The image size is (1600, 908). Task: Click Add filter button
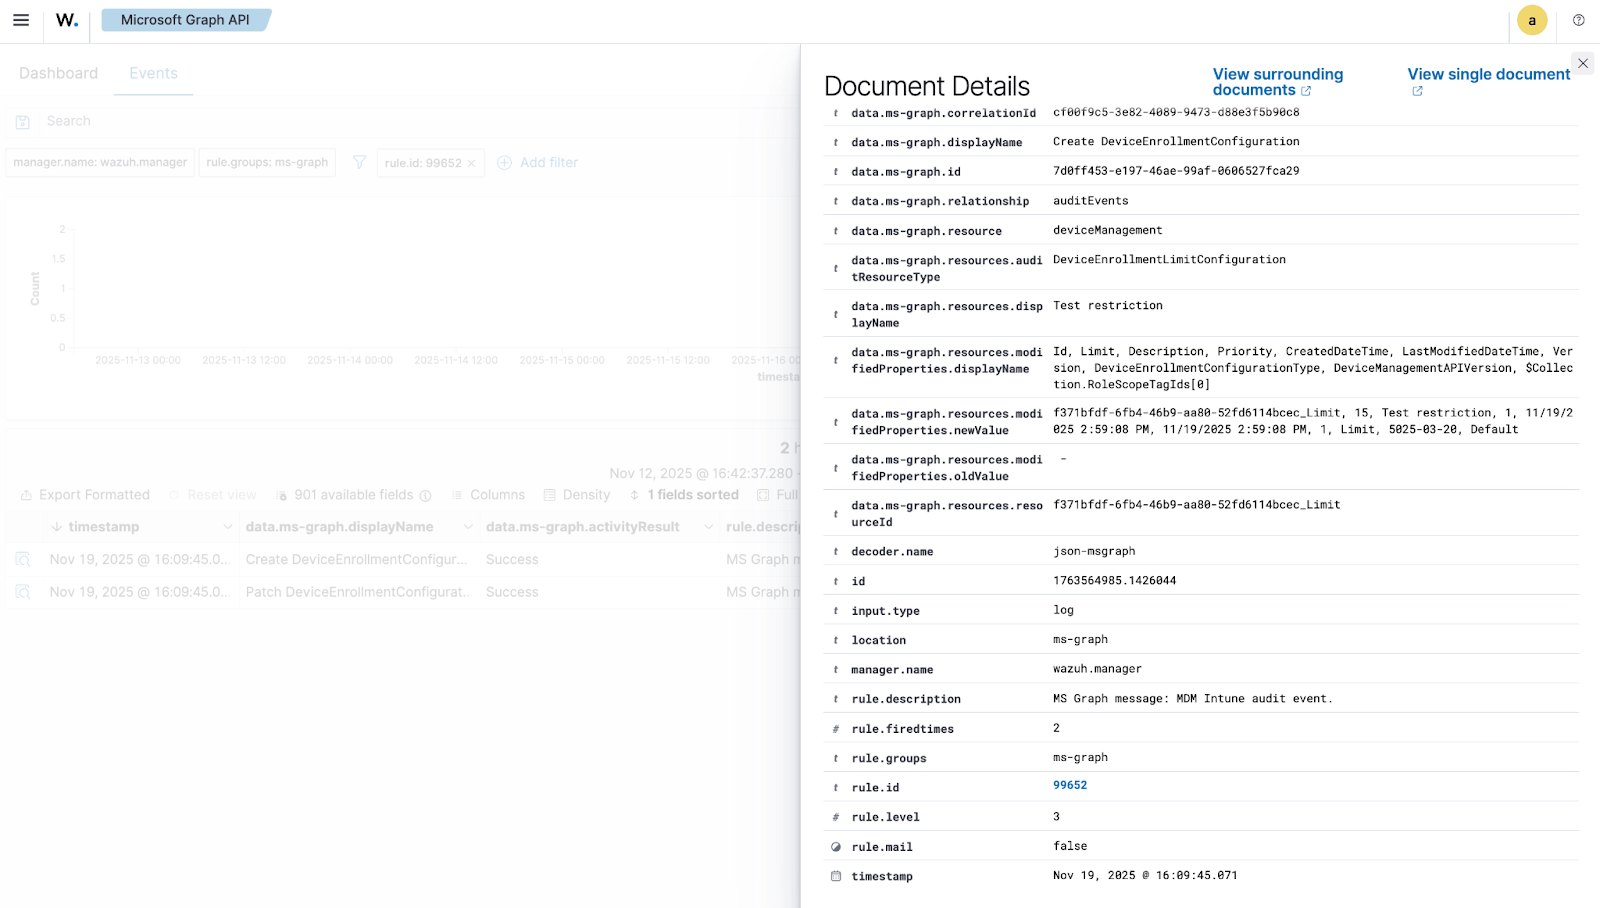tap(538, 163)
